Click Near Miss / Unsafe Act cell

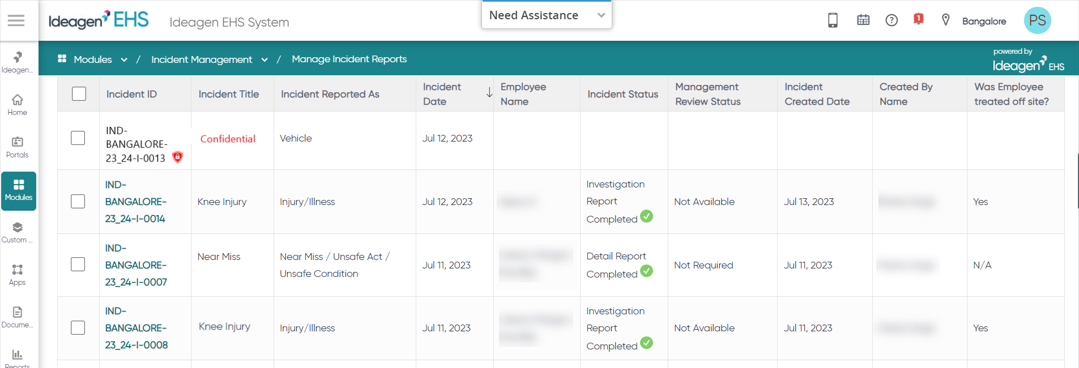[335, 265]
